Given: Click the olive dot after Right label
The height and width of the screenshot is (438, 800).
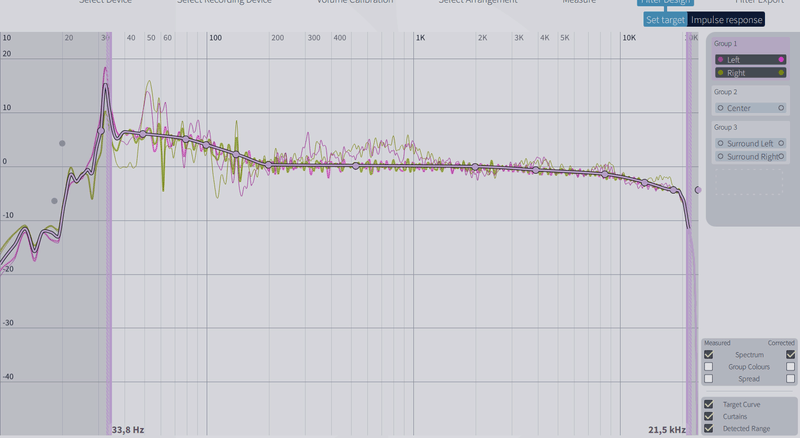Looking at the screenshot, I should (781, 73).
